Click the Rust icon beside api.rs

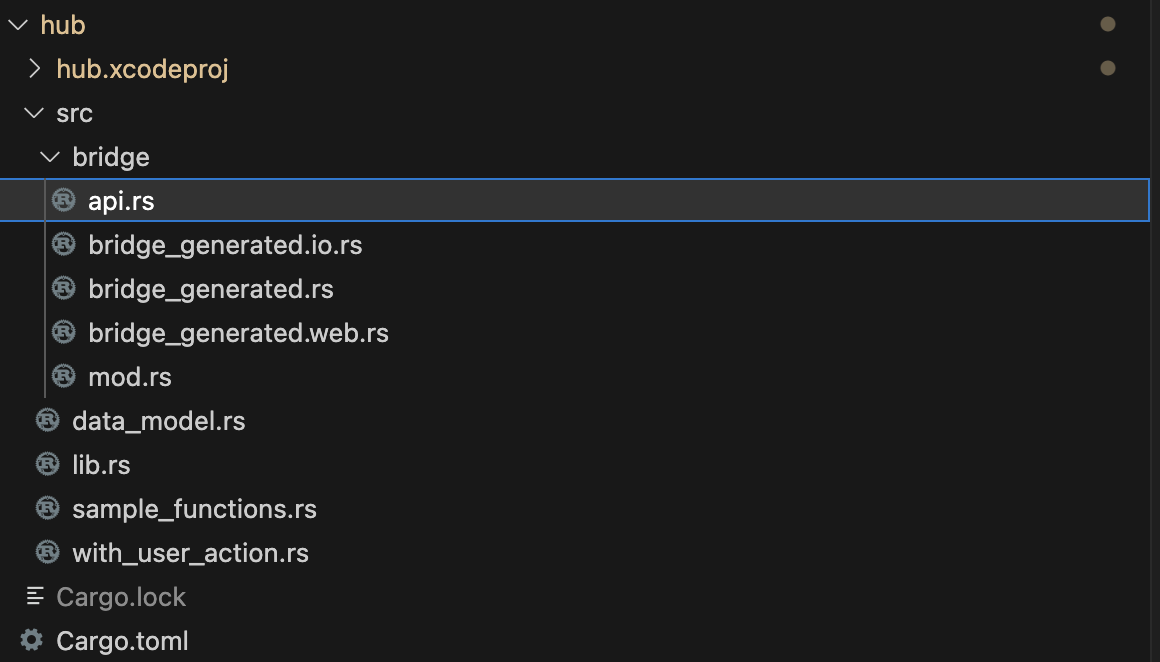point(63,200)
